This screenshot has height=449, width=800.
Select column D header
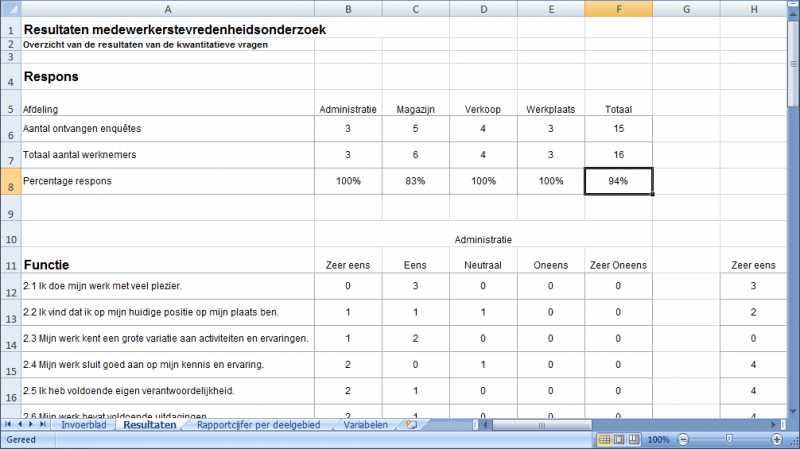coord(483,9)
